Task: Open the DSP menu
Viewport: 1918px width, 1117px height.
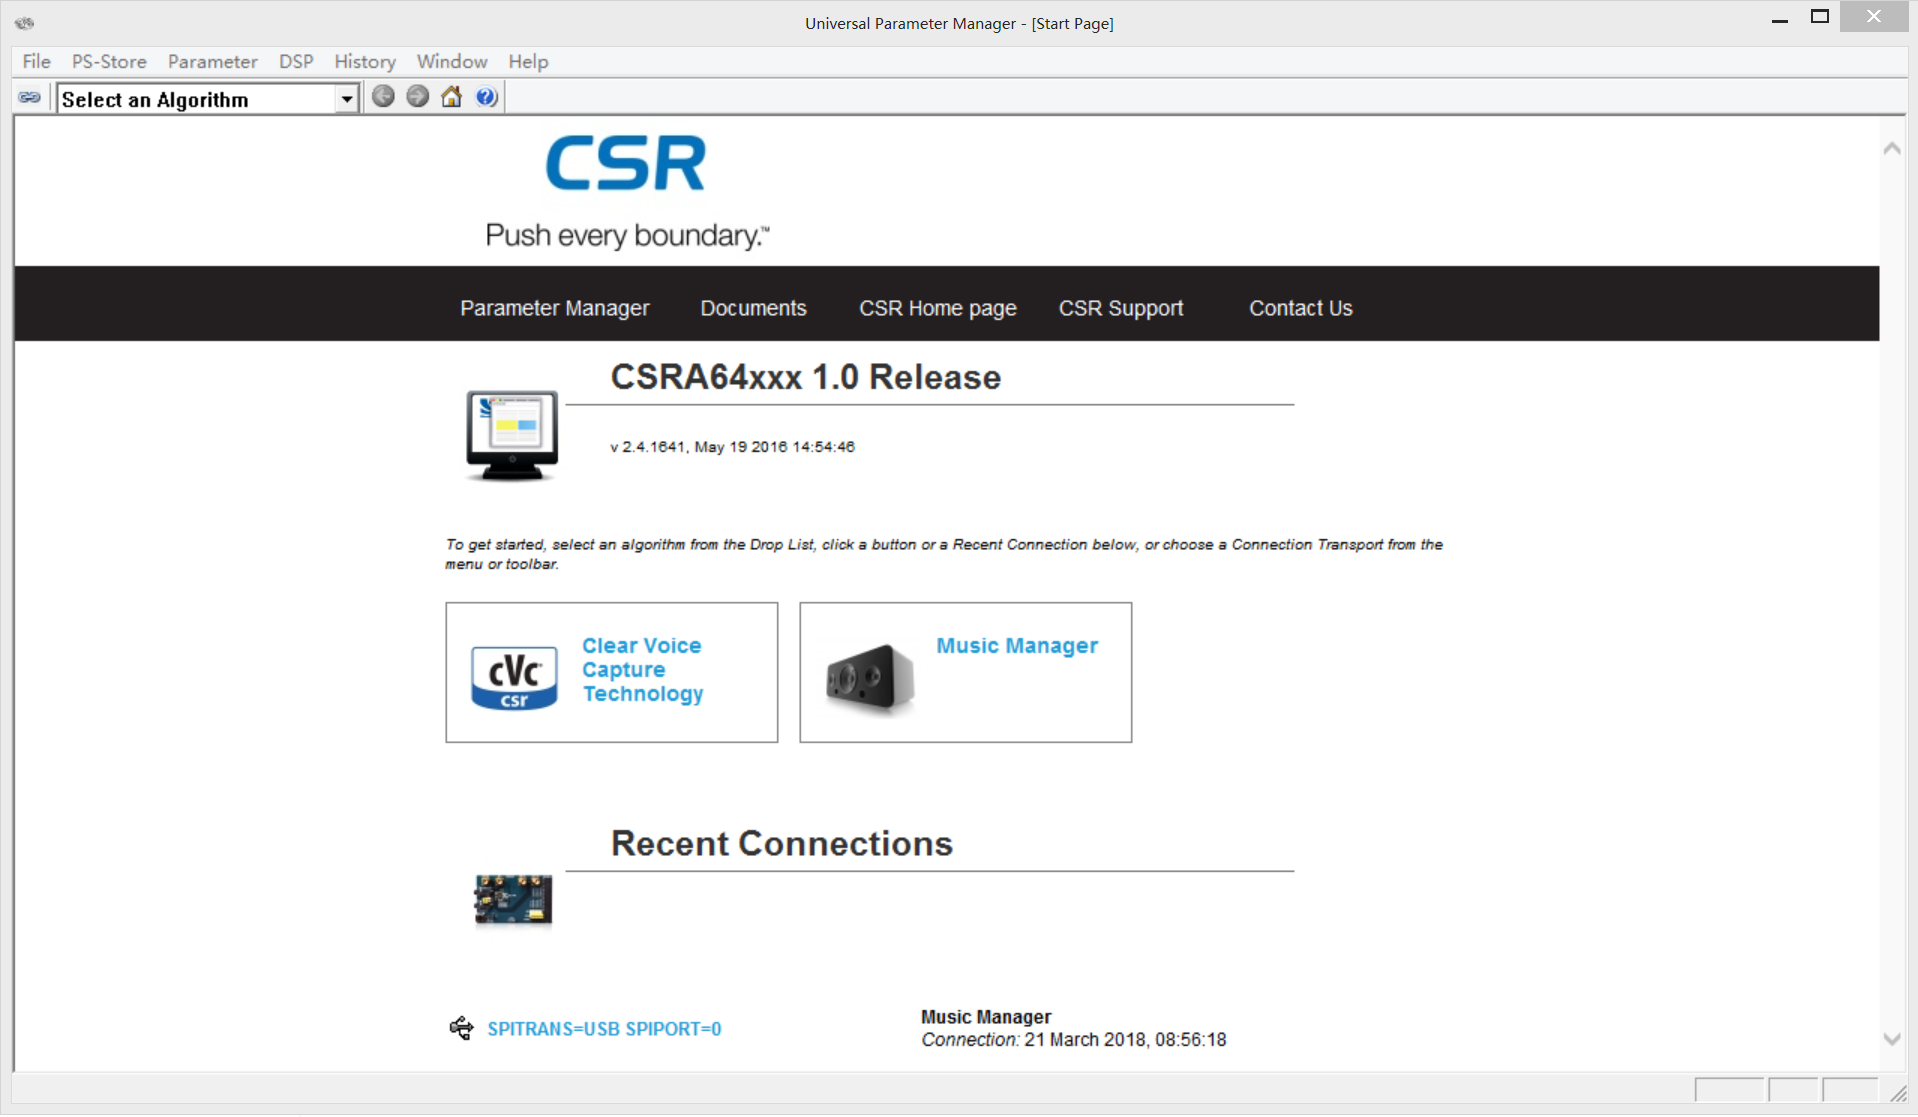Action: pyautogui.click(x=296, y=61)
